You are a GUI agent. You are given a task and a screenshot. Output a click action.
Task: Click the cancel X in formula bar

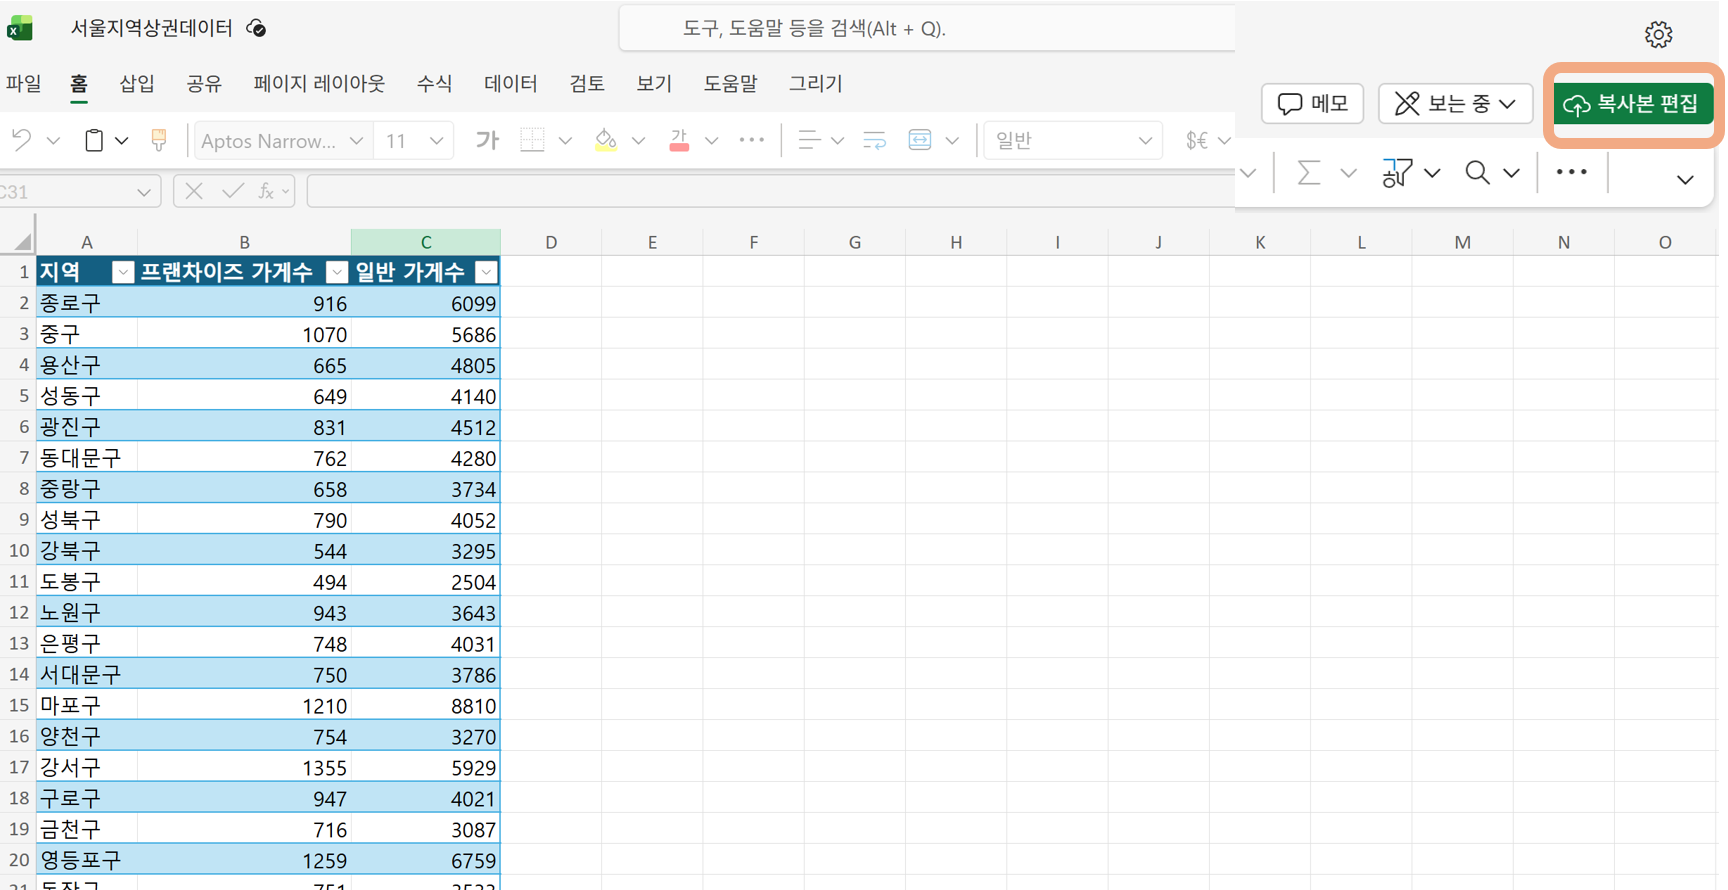pyautogui.click(x=194, y=191)
